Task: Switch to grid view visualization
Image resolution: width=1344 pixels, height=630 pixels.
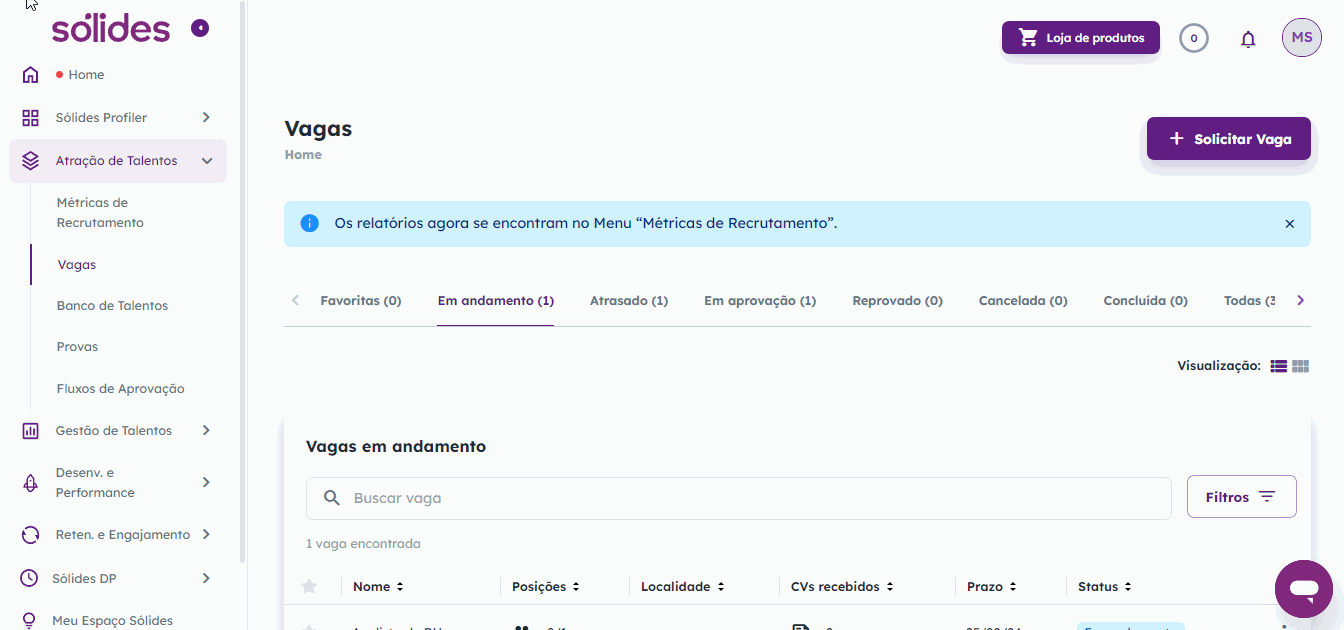Action: coord(1300,367)
